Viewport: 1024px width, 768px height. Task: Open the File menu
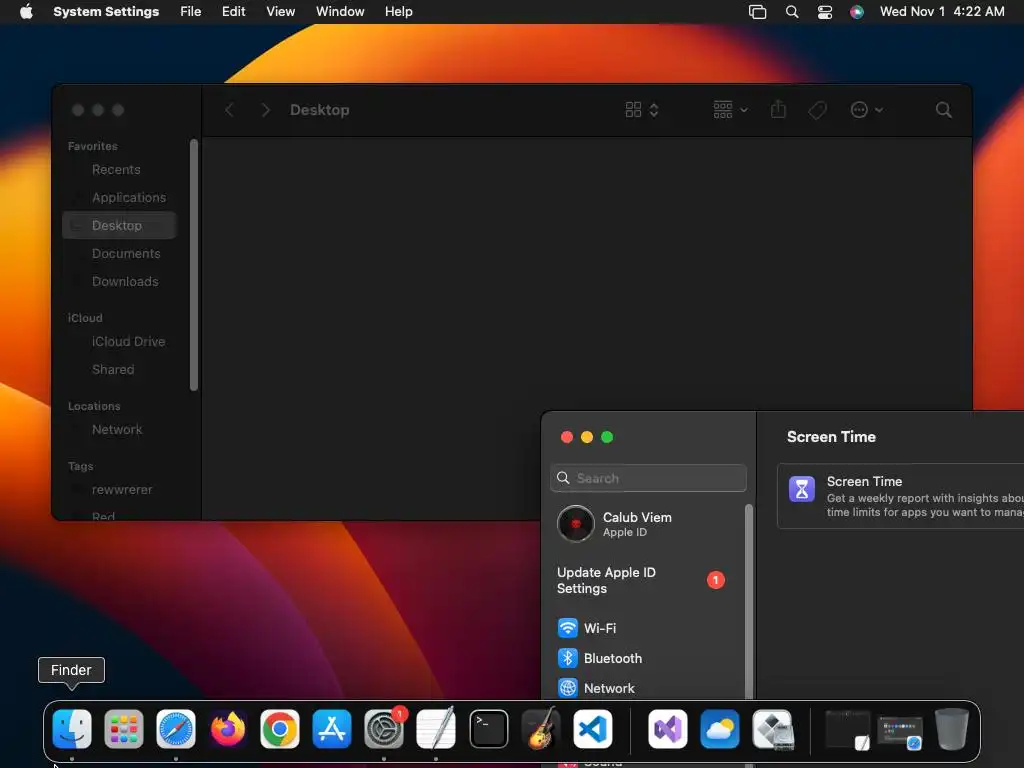point(191,12)
